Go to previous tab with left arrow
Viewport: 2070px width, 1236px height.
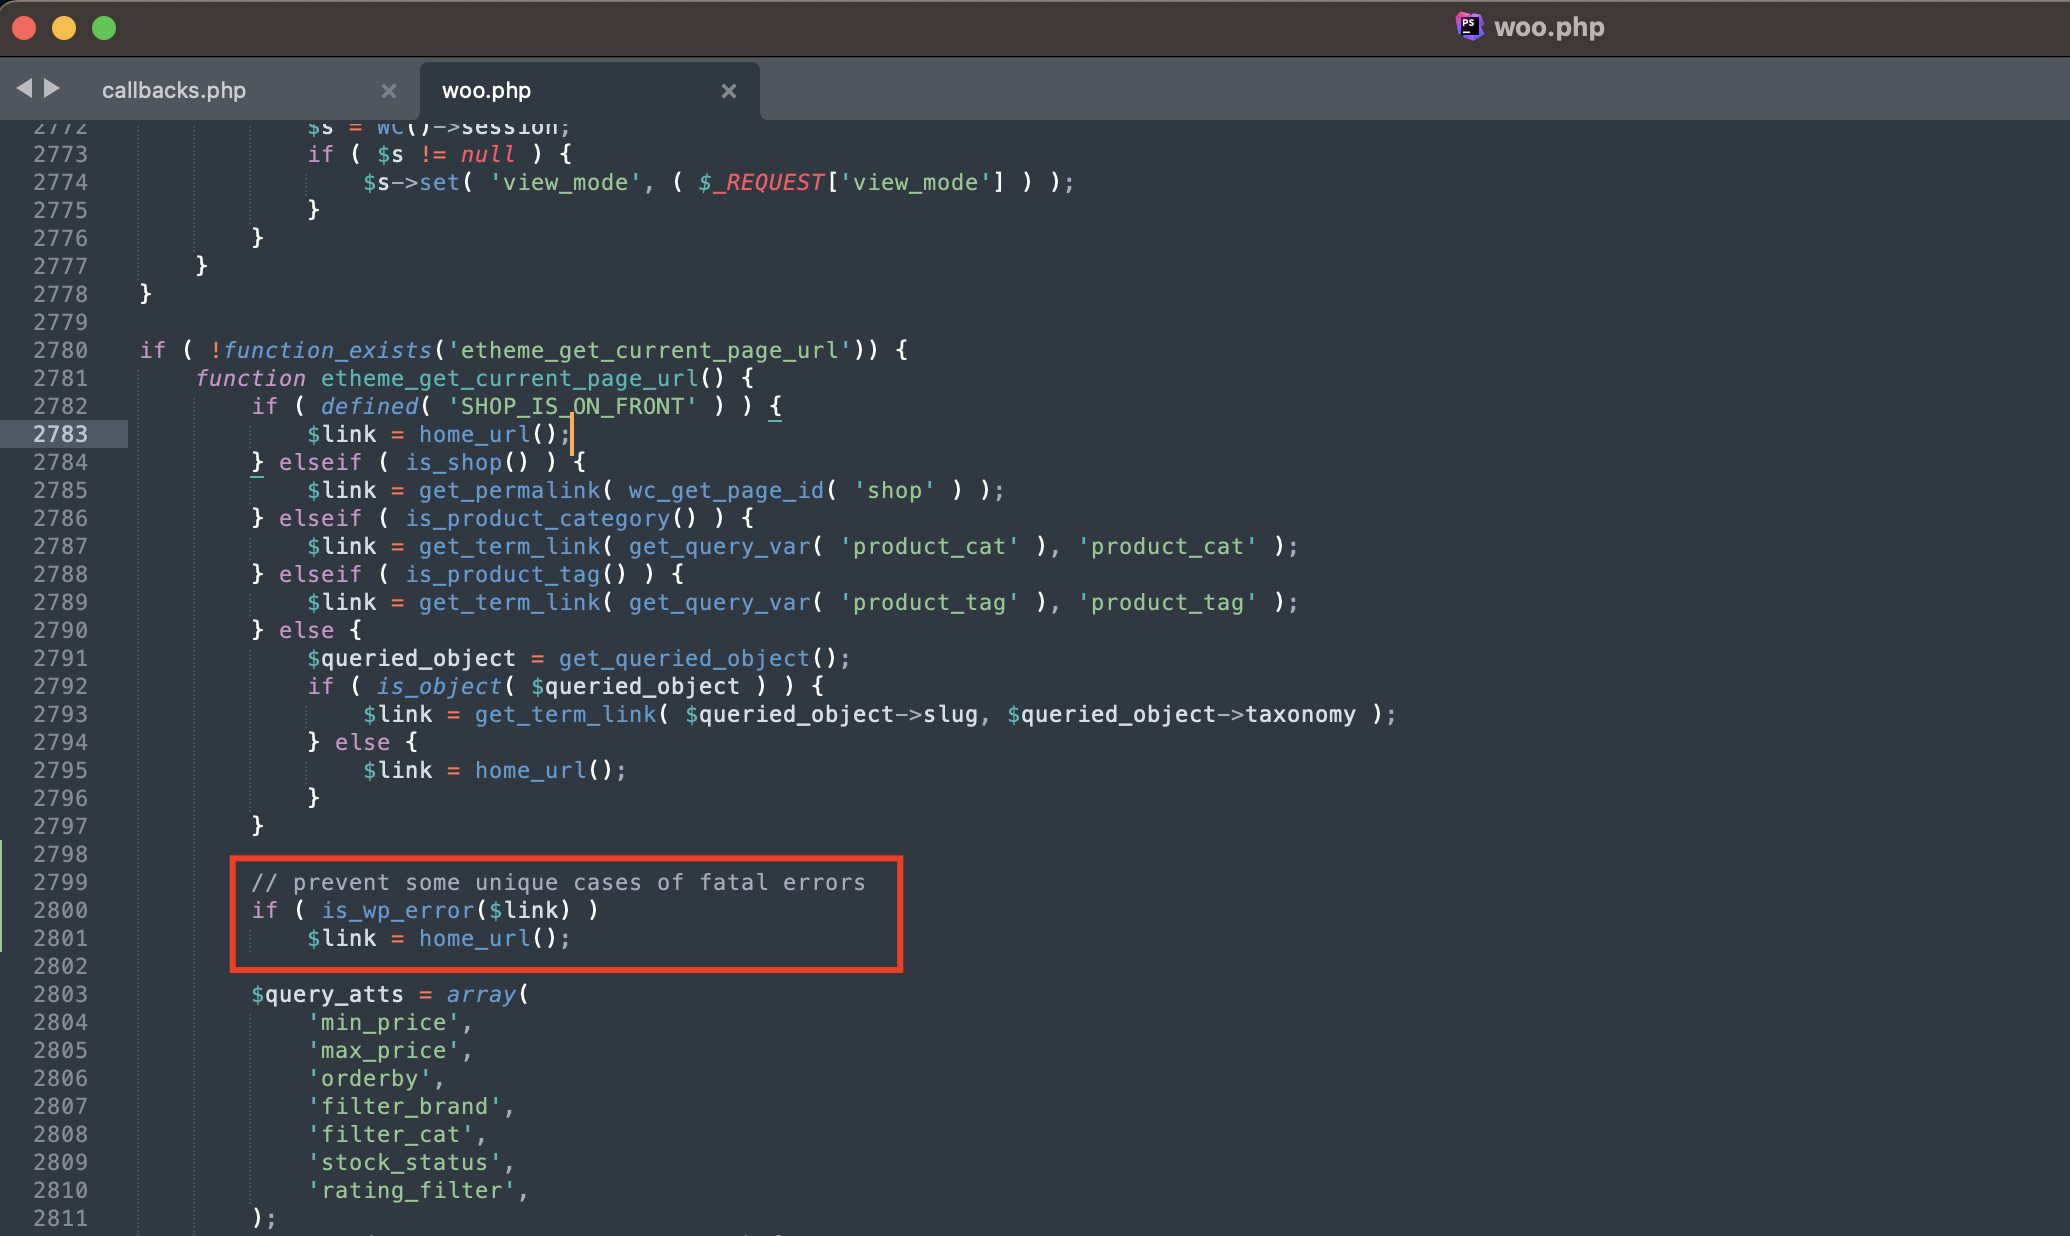pyautogui.click(x=24, y=88)
